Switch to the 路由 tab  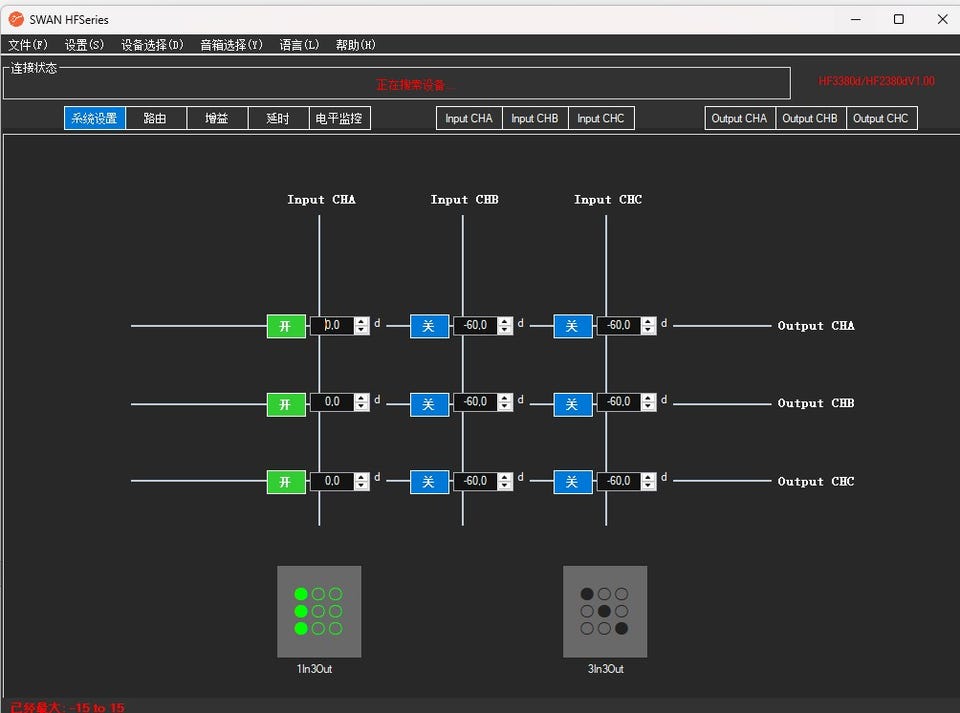[155, 118]
